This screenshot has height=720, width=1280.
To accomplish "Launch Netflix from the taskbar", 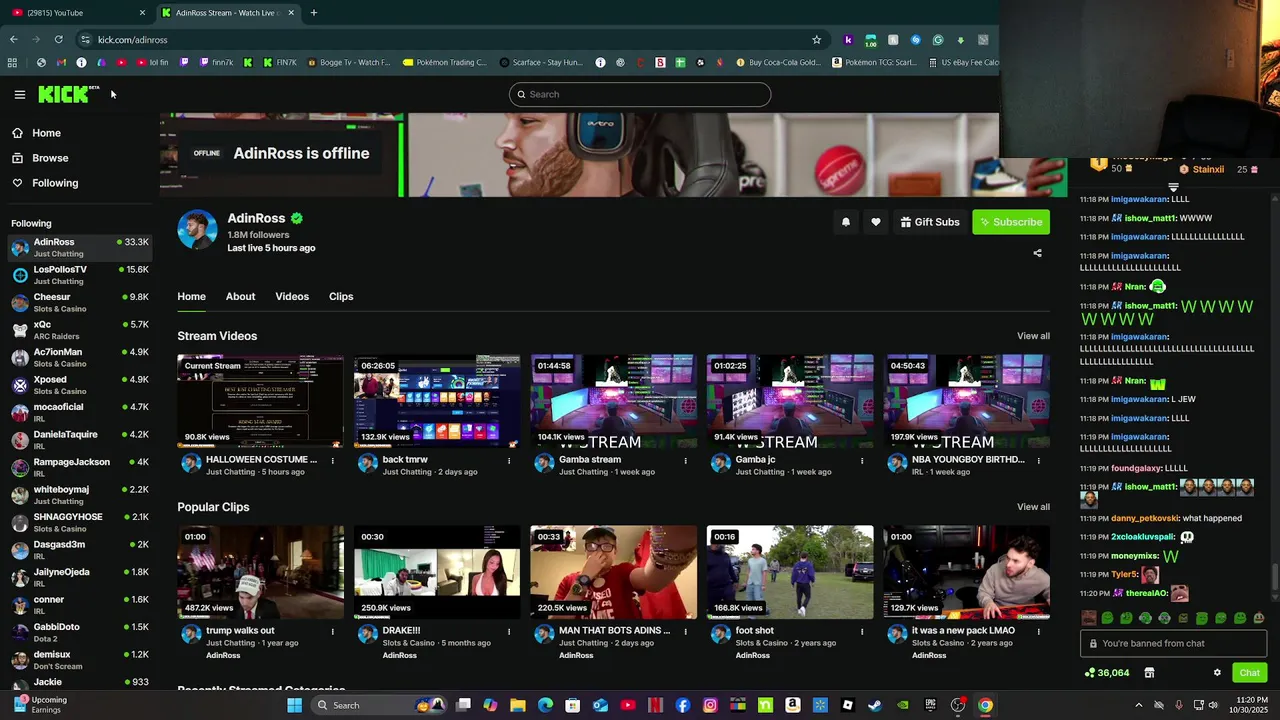I will click(x=656, y=705).
